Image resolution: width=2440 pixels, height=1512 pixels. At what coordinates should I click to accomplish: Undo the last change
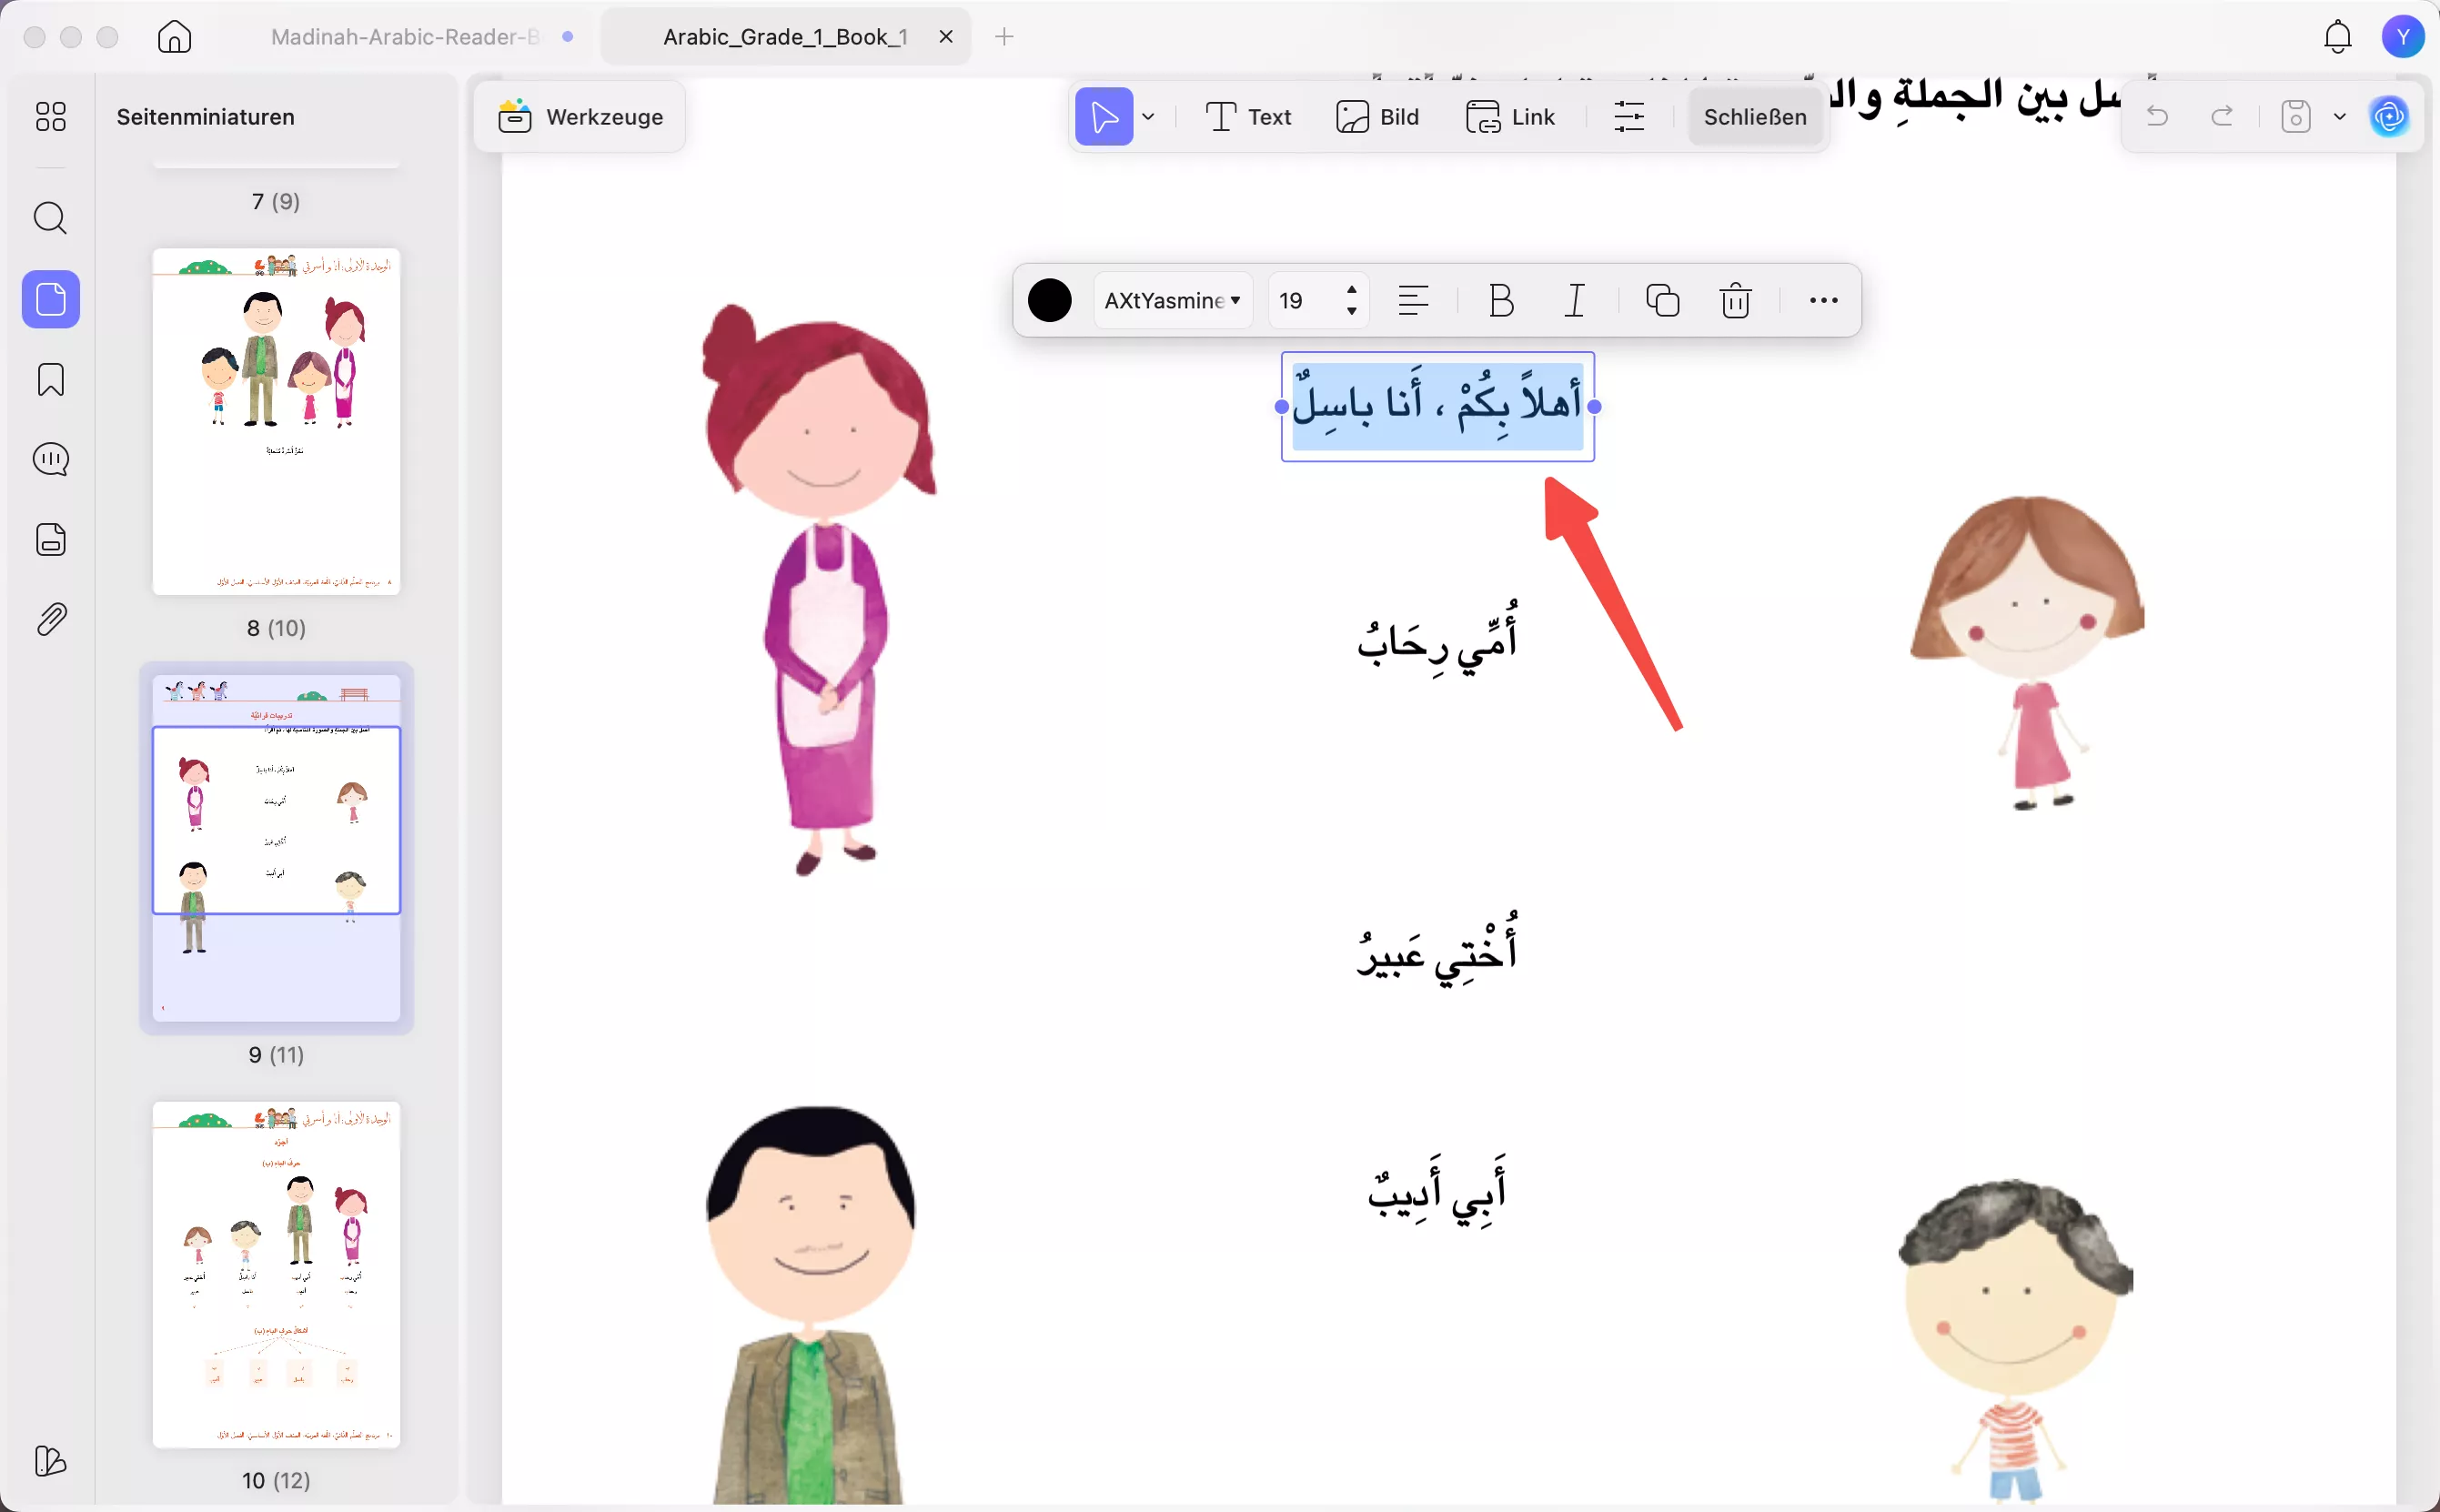pyautogui.click(x=2158, y=116)
